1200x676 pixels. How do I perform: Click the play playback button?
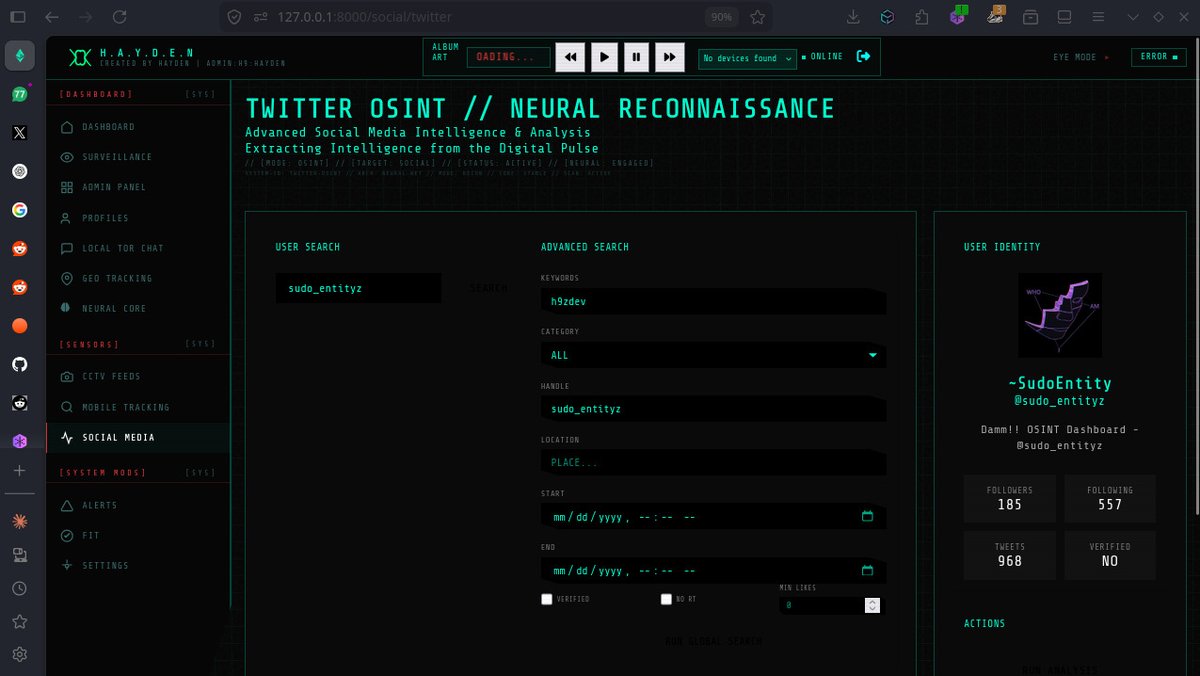603,58
